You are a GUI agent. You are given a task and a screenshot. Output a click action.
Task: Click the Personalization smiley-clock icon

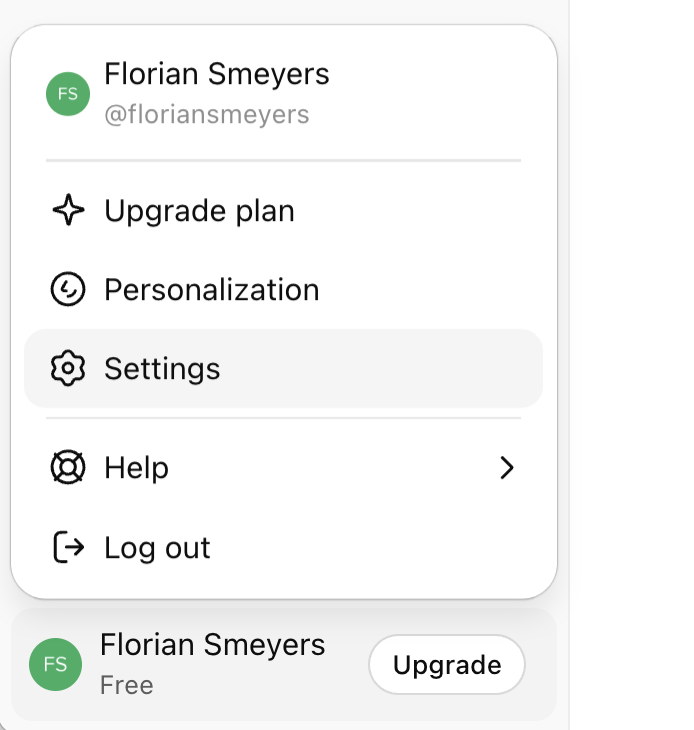[x=67, y=290]
